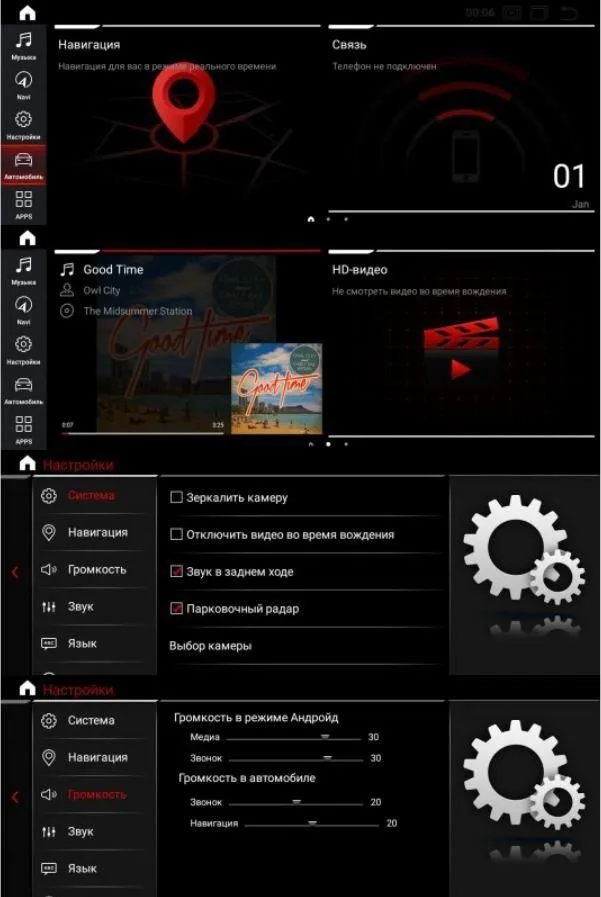Select the highlighted red Автомобиль sidebar icon
The height and width of the screenshot is (897, 601).
tap(23, 165)
